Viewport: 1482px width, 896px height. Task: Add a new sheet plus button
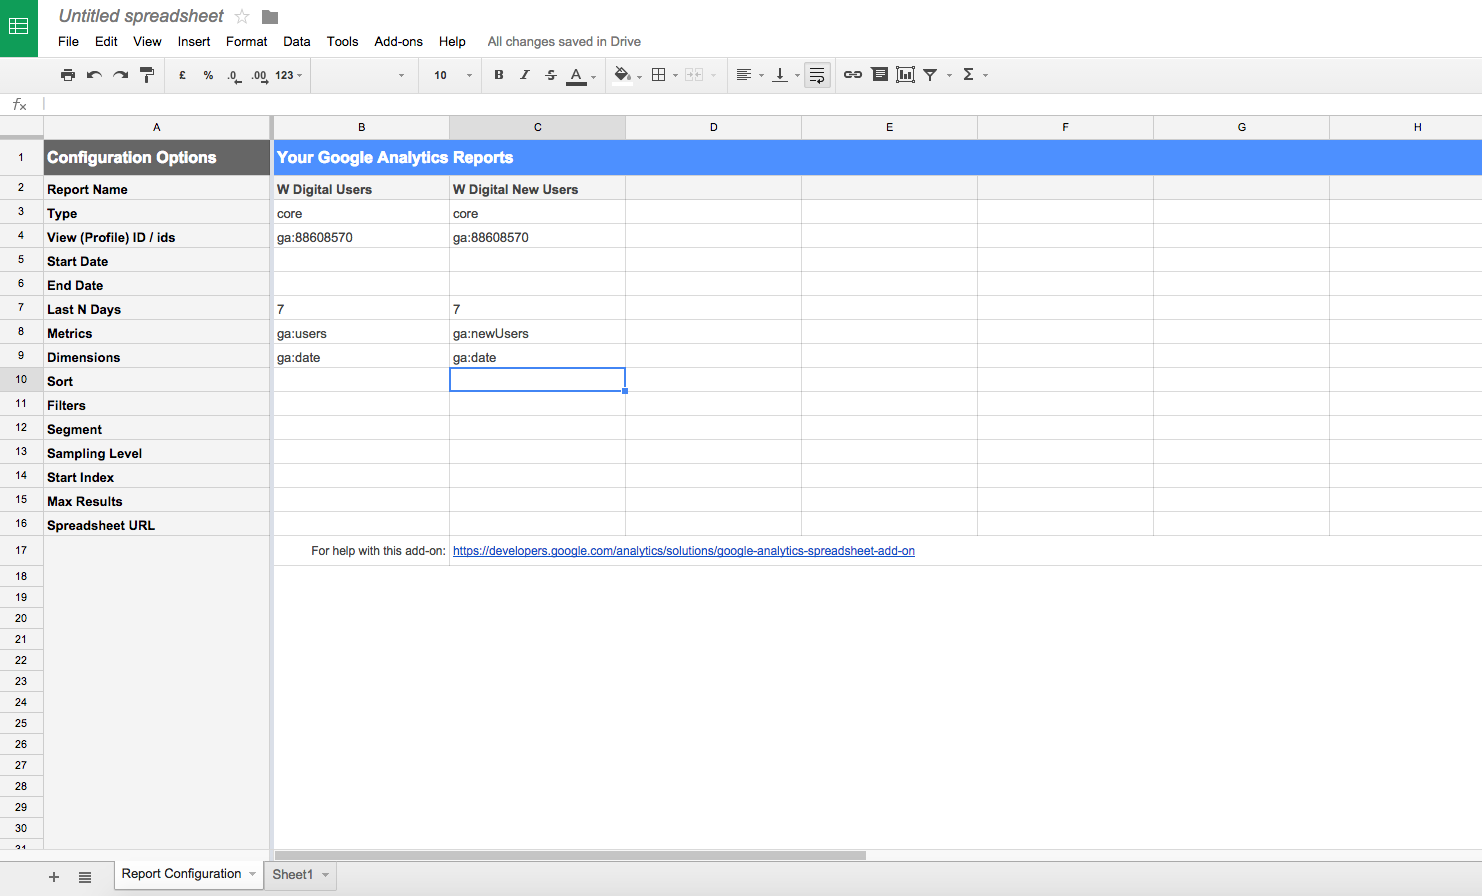(x=54, y=877)
